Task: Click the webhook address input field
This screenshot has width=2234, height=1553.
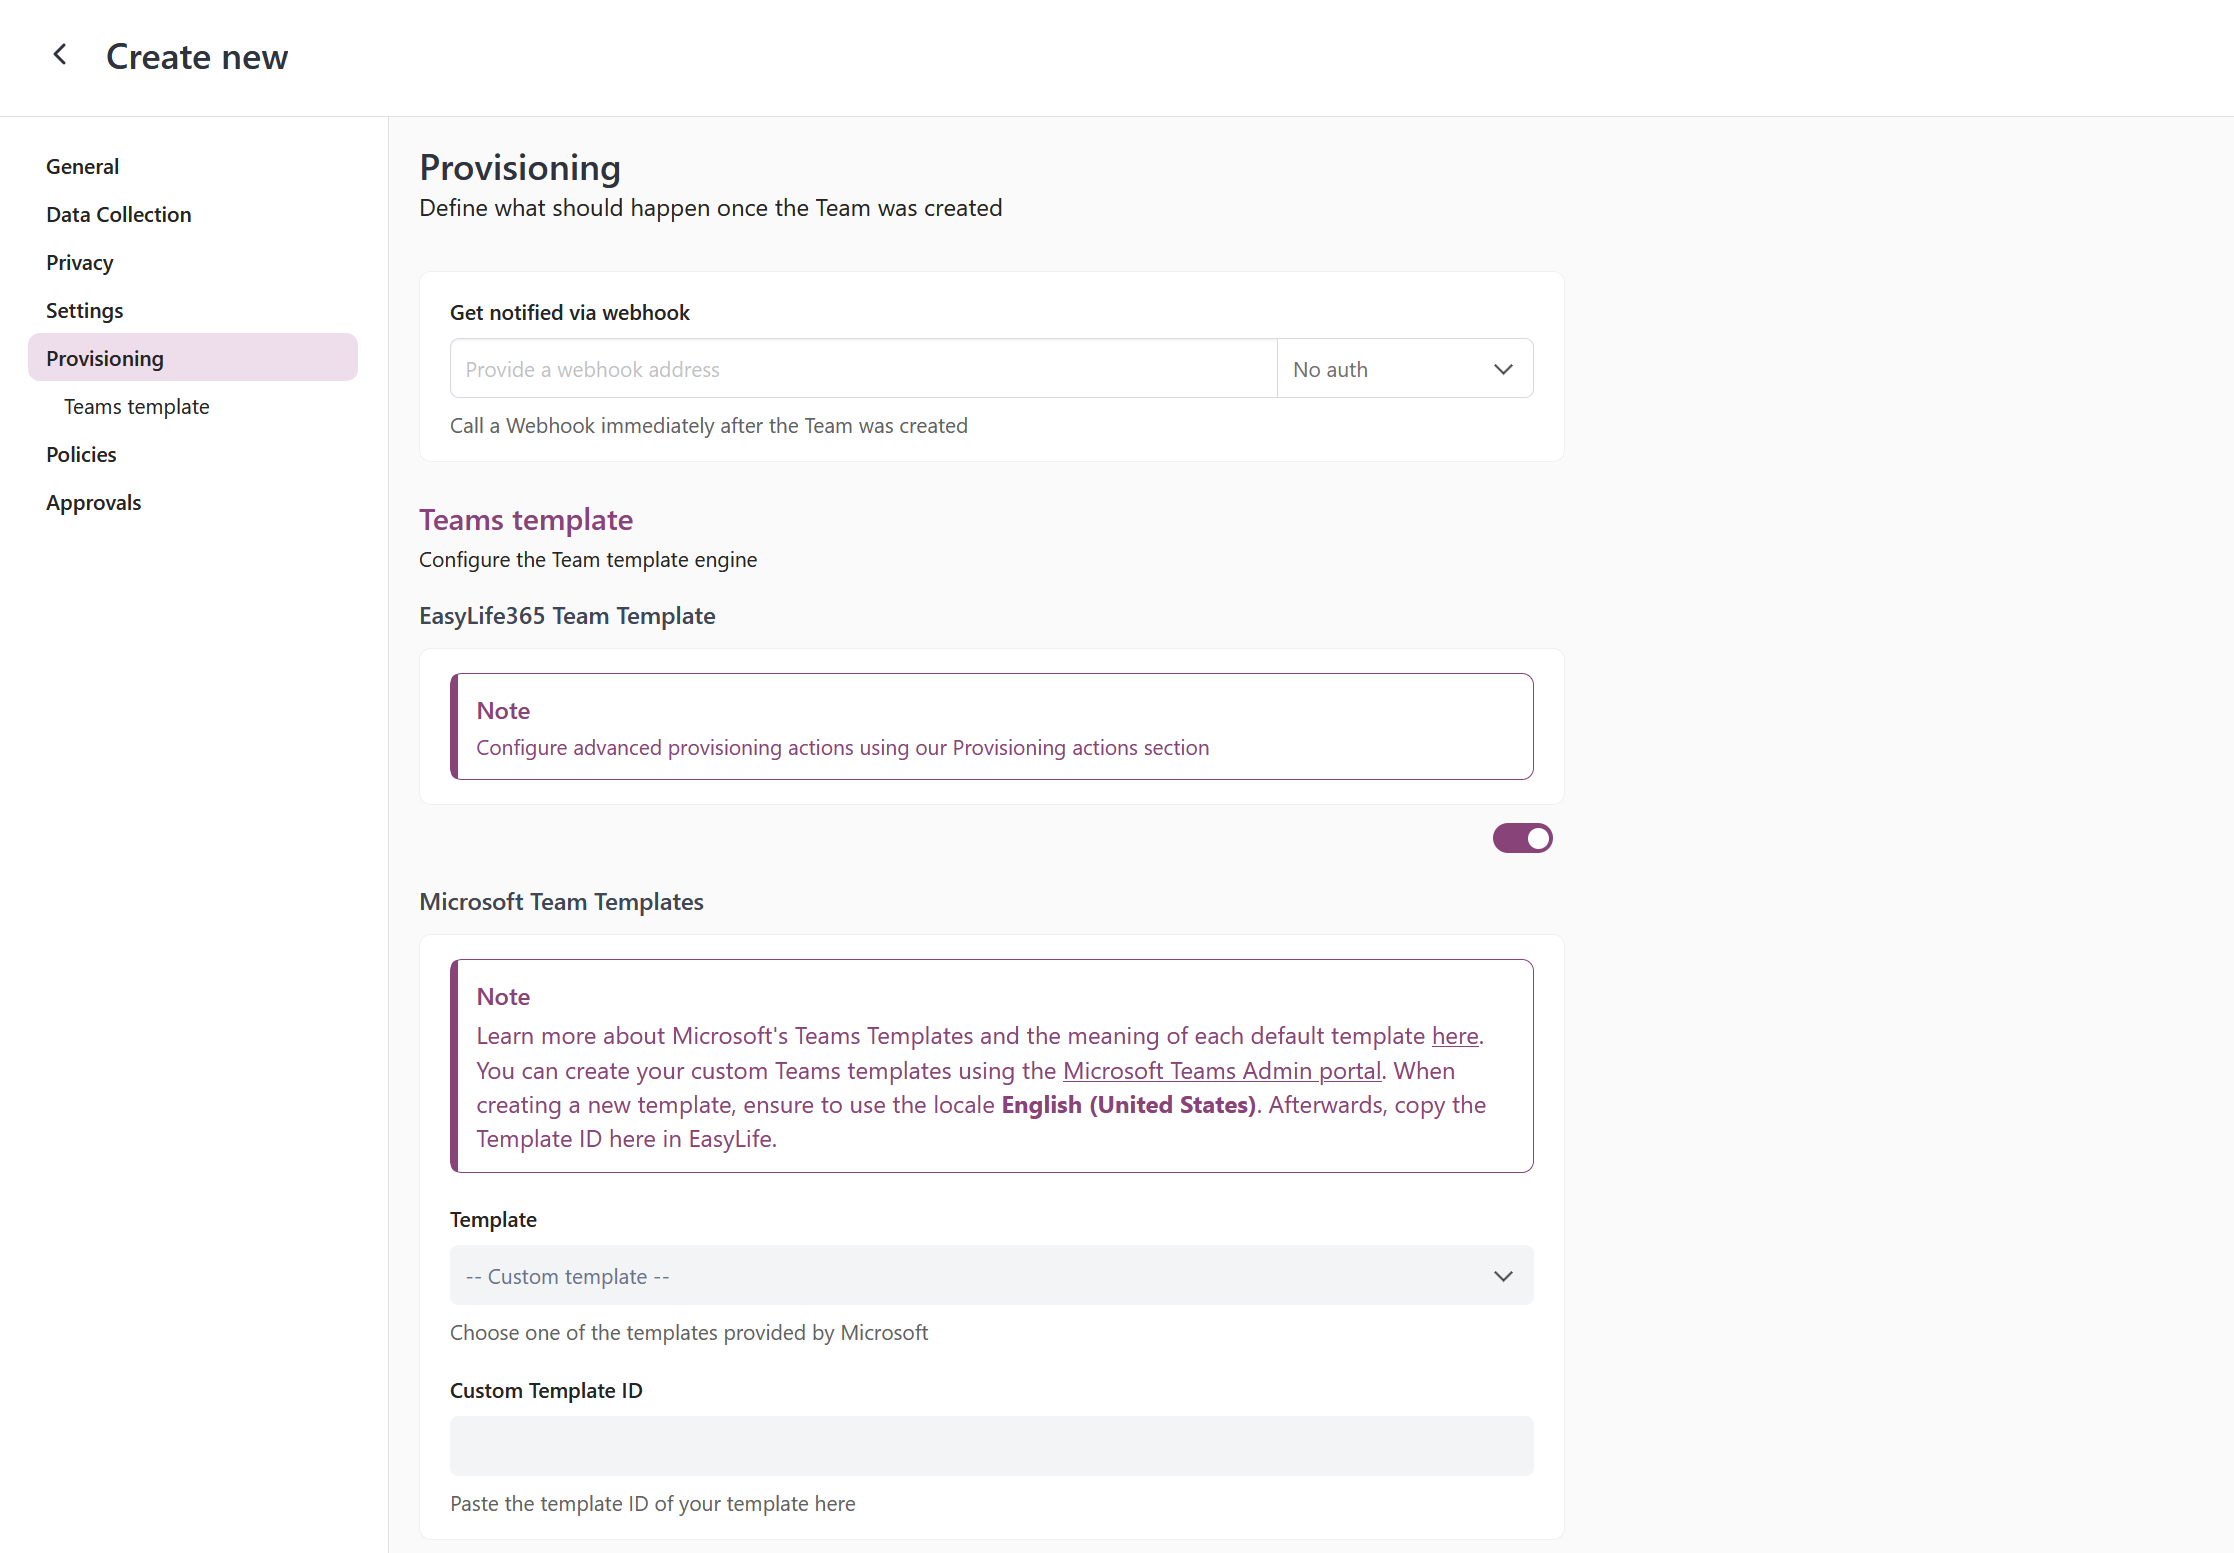Action: coord(862,368)
